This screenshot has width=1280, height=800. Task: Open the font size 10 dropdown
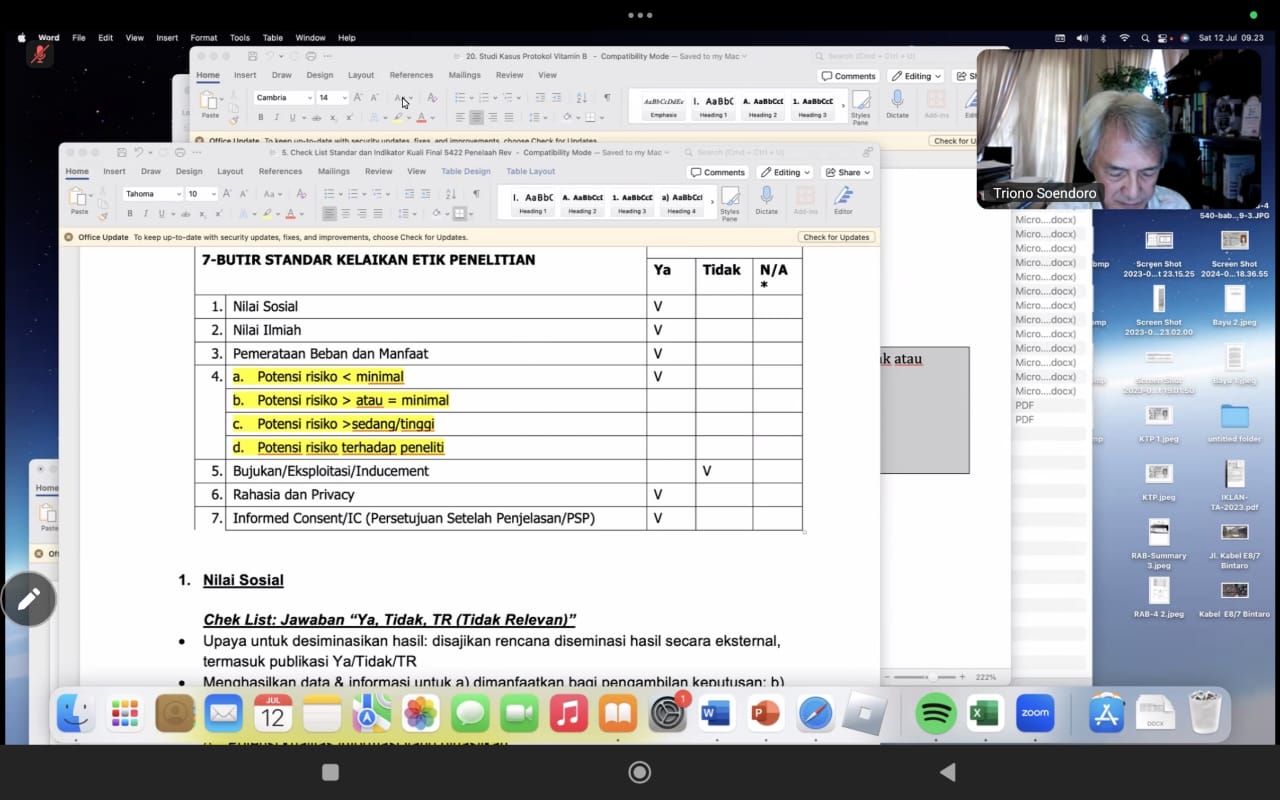click(213, 194)
